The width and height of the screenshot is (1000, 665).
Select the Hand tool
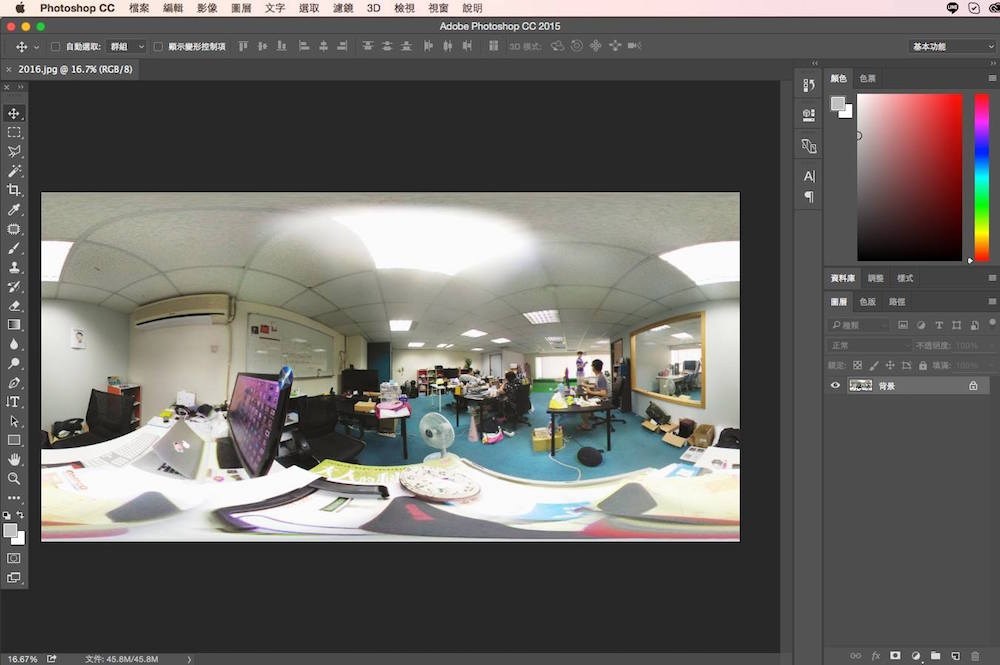(14, 459)
